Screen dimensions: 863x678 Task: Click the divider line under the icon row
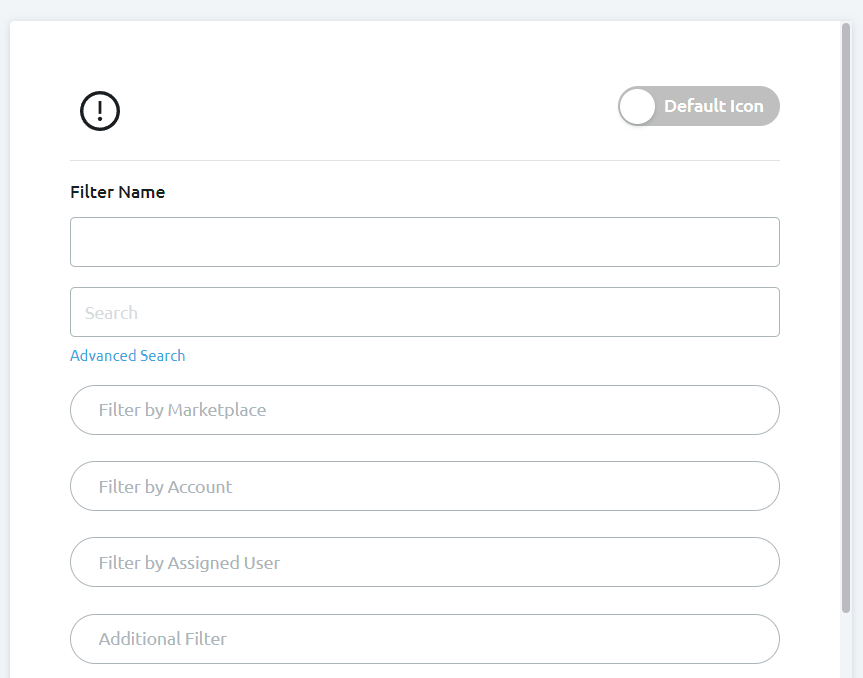click(424, 160)
